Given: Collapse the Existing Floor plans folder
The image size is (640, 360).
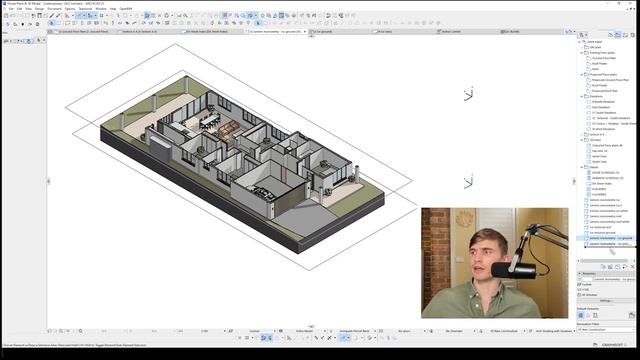Looking at the screenshot, I should [582, 53].
